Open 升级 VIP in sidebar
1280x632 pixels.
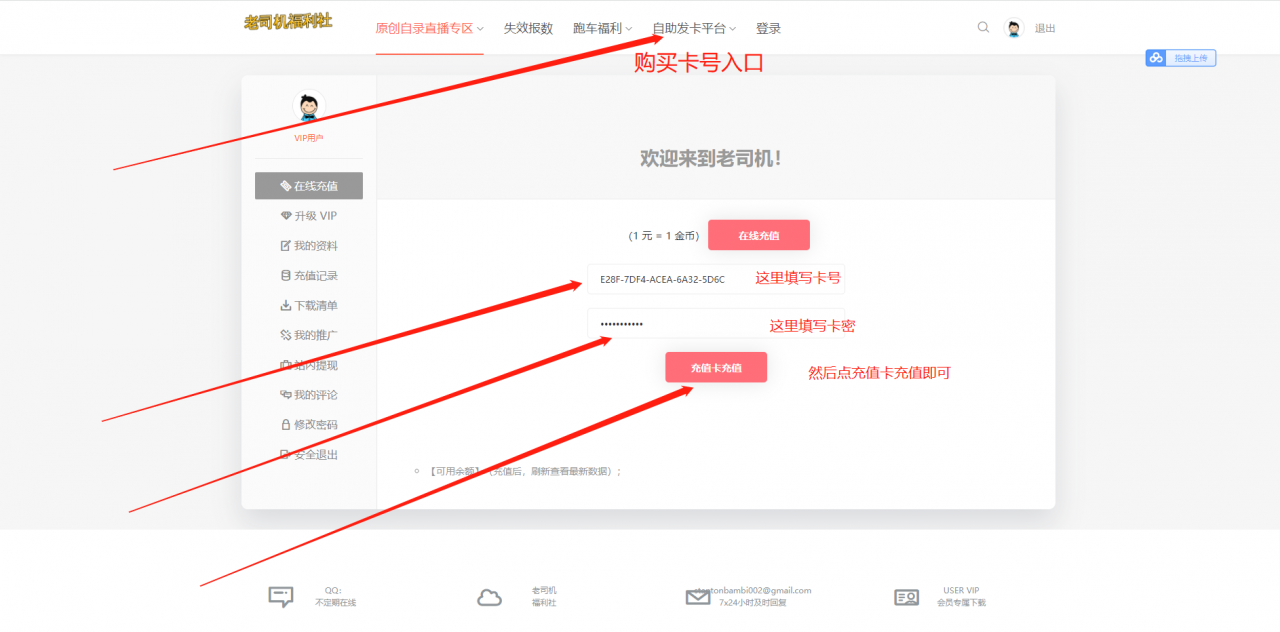coord(309,216)
